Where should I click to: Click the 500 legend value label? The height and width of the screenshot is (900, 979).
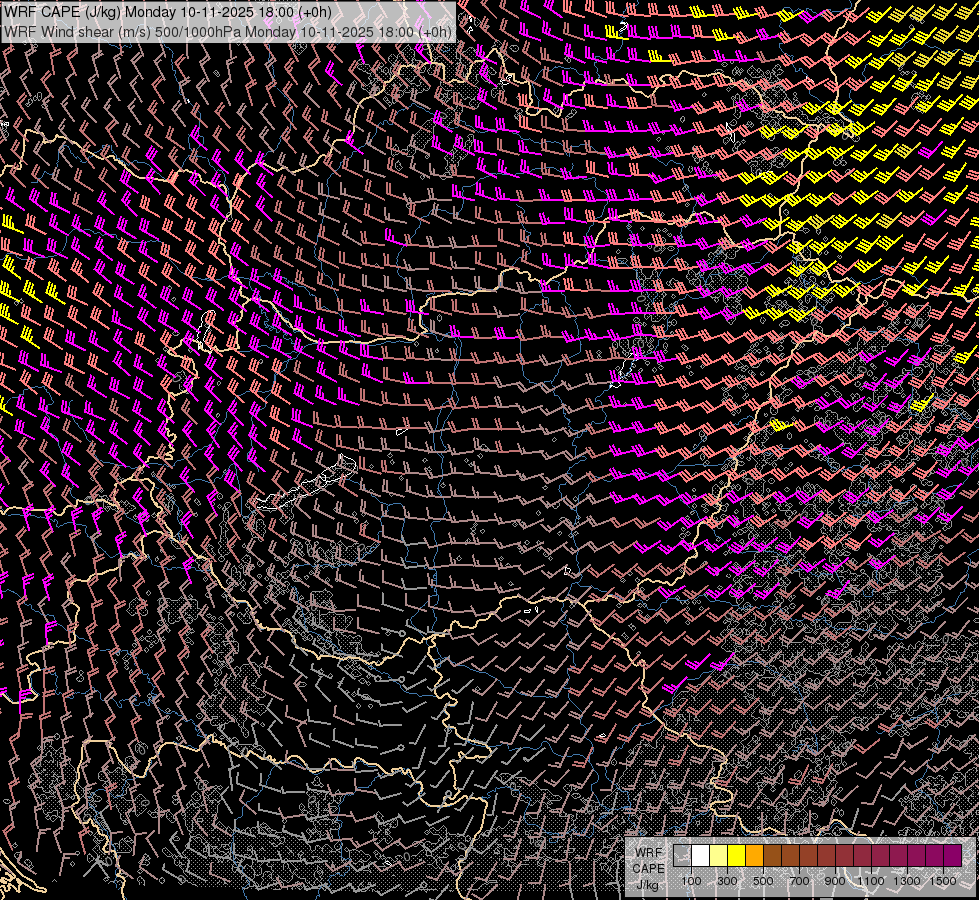[x=763, y=881]
